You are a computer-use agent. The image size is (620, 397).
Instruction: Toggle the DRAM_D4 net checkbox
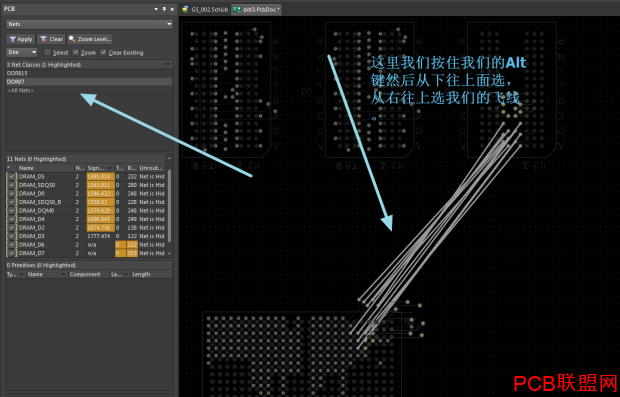click(x=12, y=219)
